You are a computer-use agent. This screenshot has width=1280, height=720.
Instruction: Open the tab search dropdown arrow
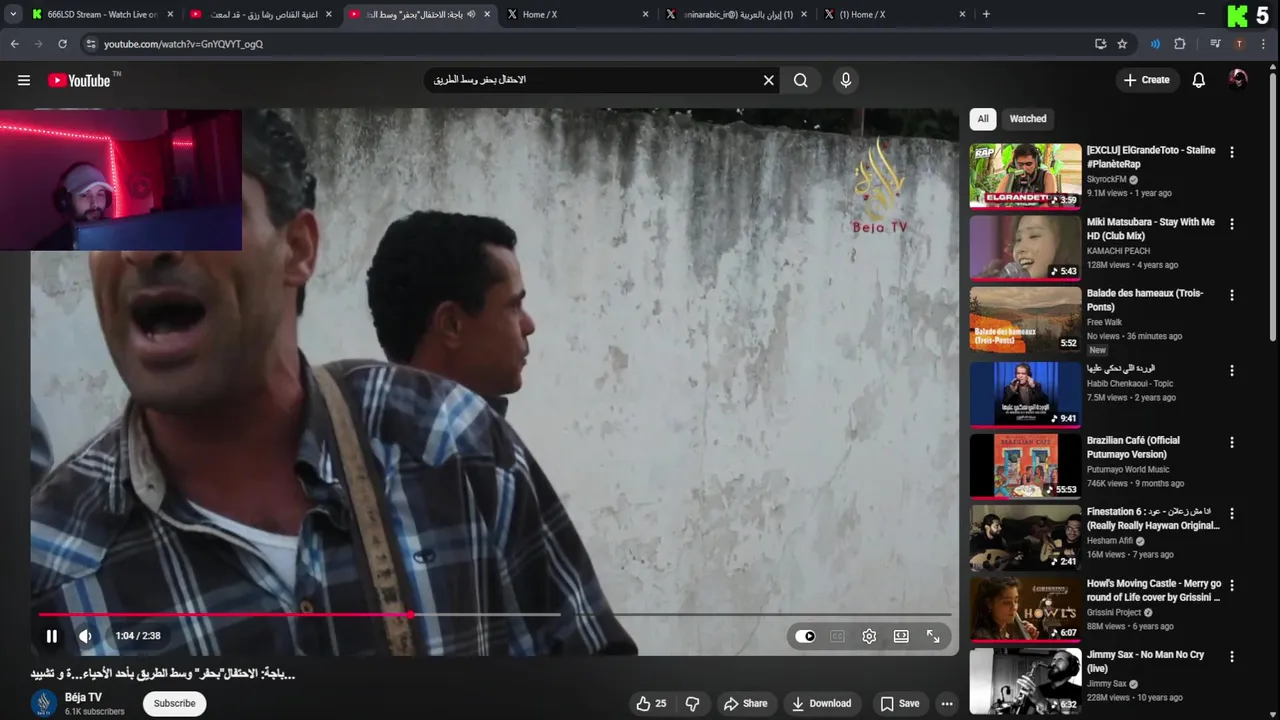tap(13, 14)
